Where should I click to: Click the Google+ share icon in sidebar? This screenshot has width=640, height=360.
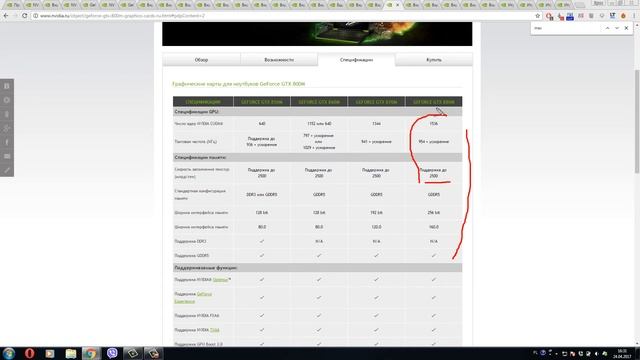pos(7,128)
